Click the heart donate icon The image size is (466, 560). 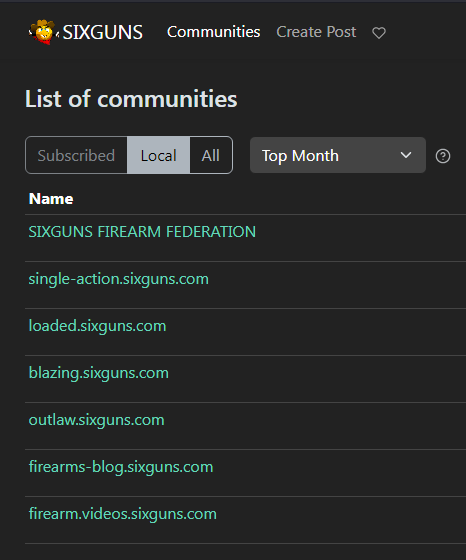tap(379, 33)
